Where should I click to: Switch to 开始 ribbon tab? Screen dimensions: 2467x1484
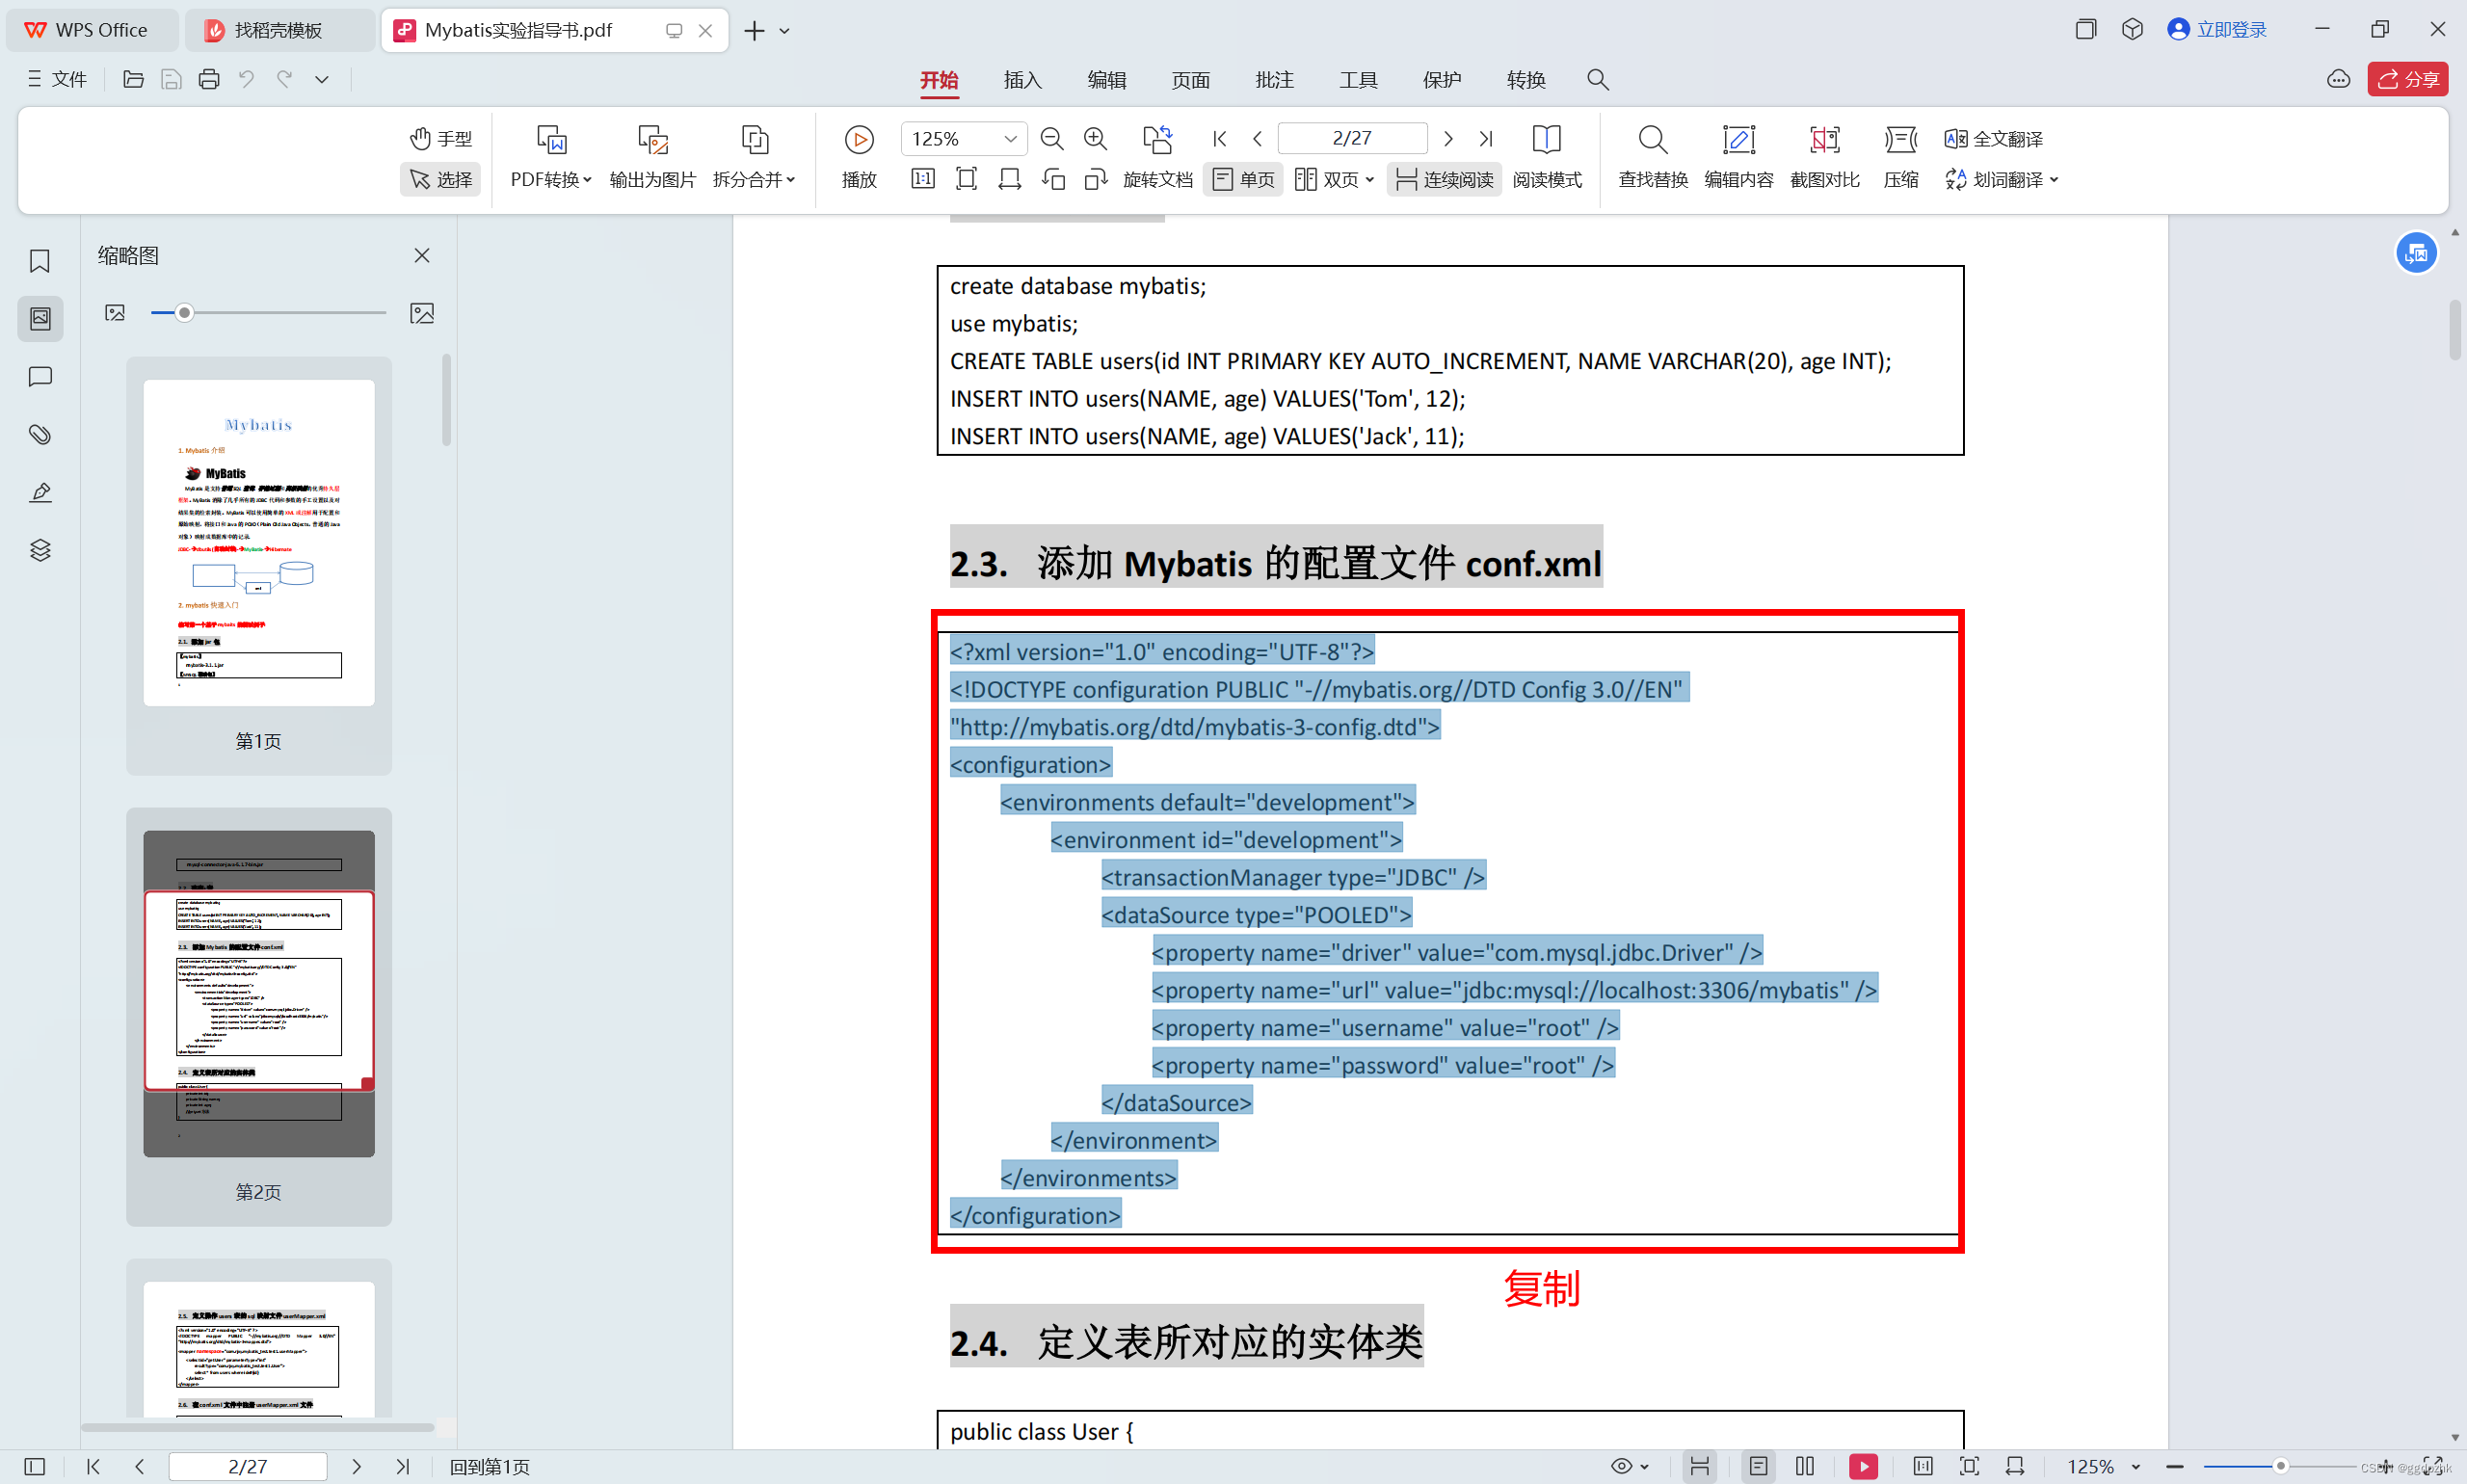(x=939, y=79)
